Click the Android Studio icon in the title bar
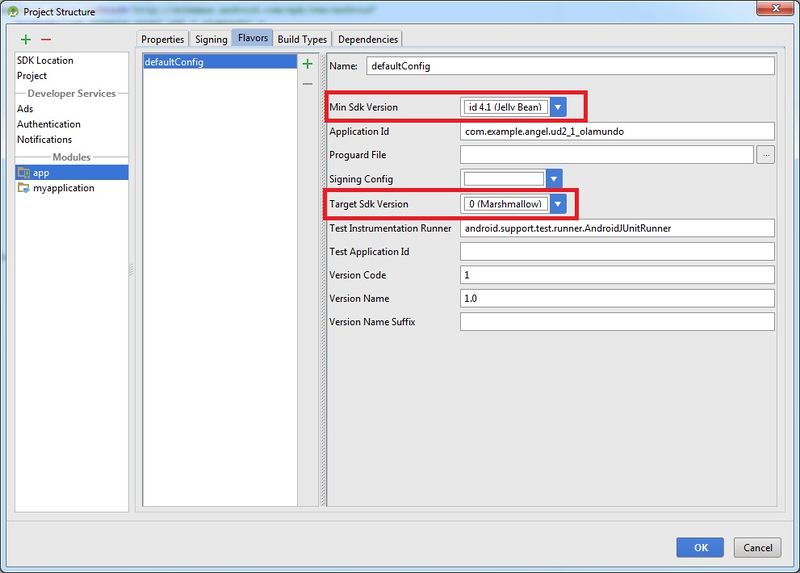The width and height of the screenshot is (800, 573). (13, 11)
